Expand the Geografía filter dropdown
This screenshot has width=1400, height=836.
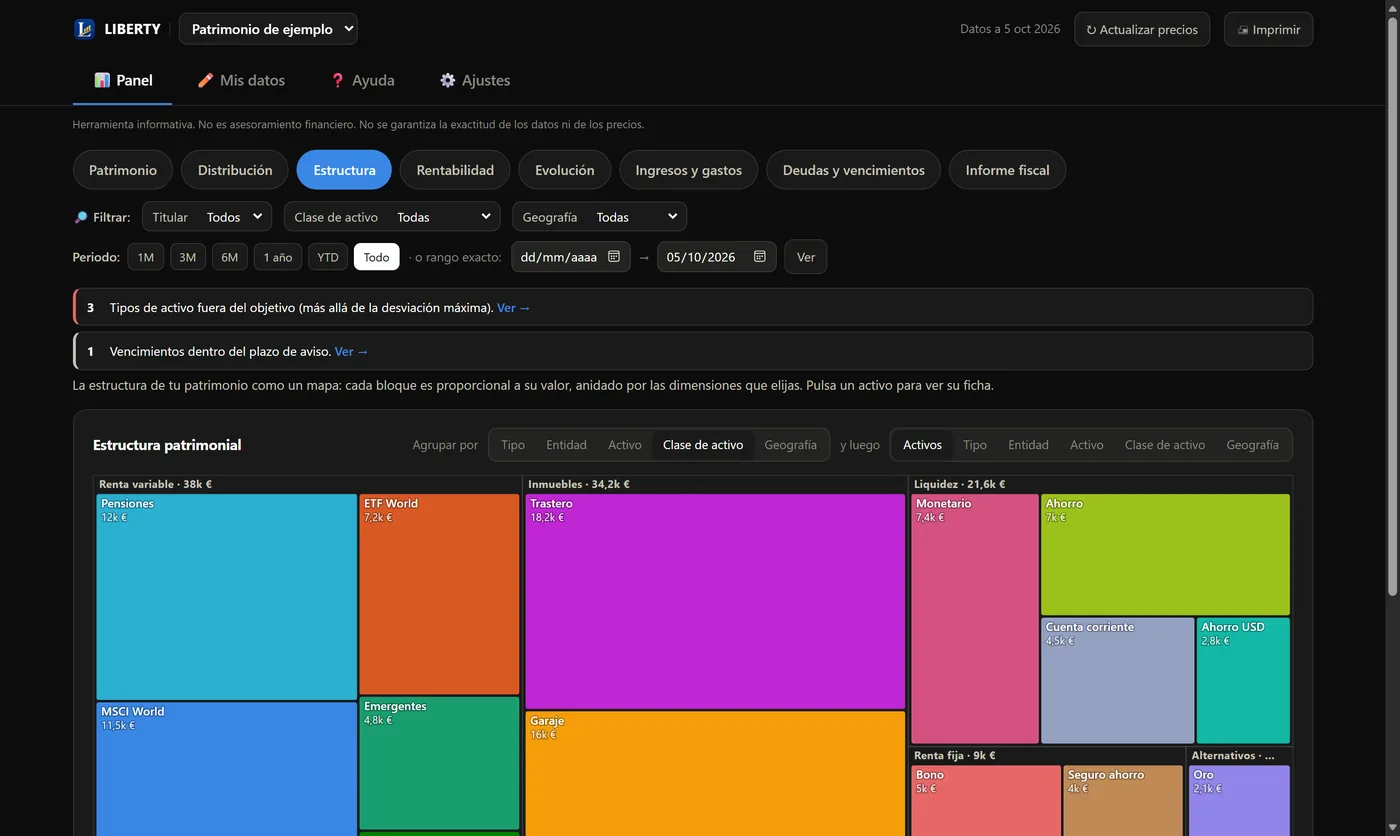[599, 217]
